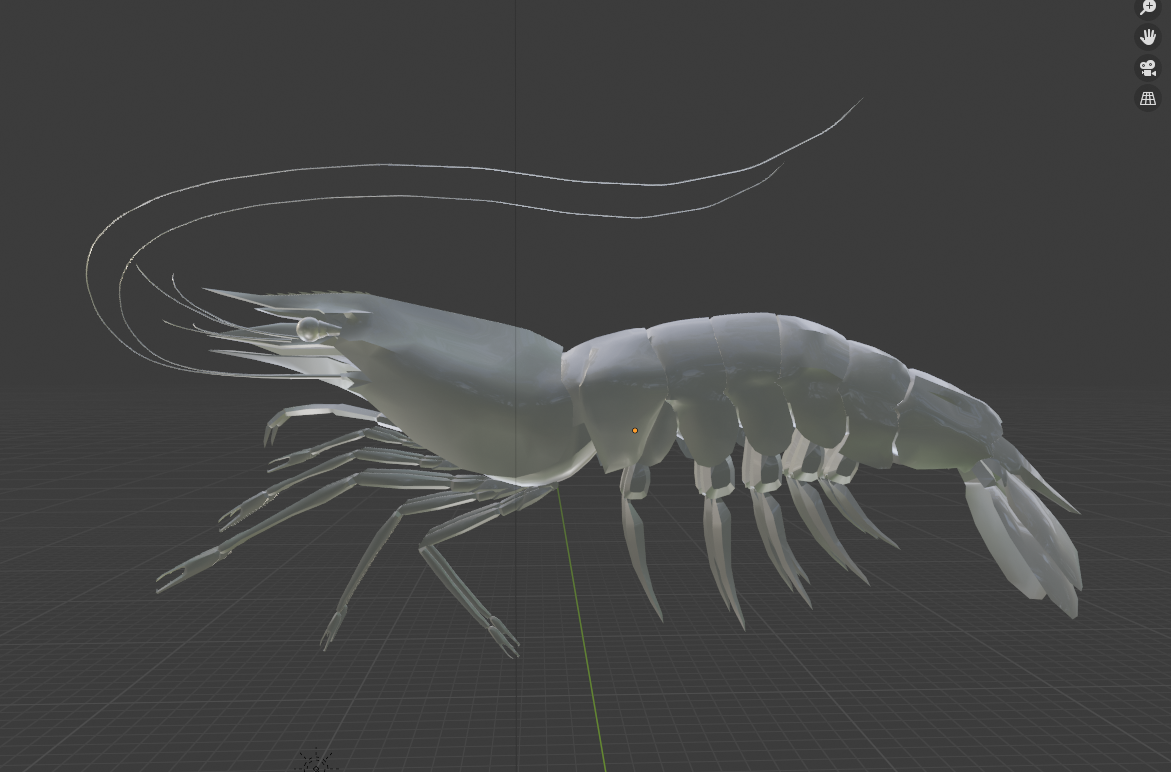The width and height of the screenshot is (1171, 772).
Task: Select the shrimp's round eye
Action: click(308, 329)
